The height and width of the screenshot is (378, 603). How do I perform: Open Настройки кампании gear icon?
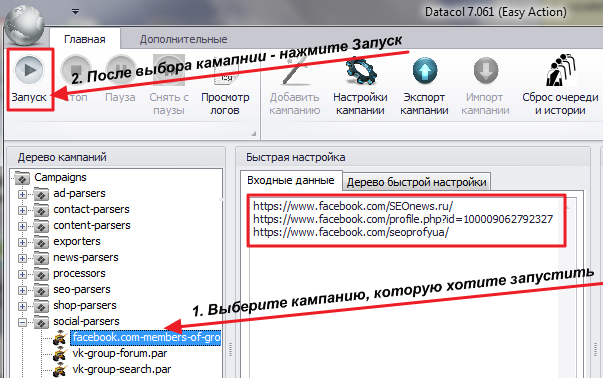[x=360, y=71]
